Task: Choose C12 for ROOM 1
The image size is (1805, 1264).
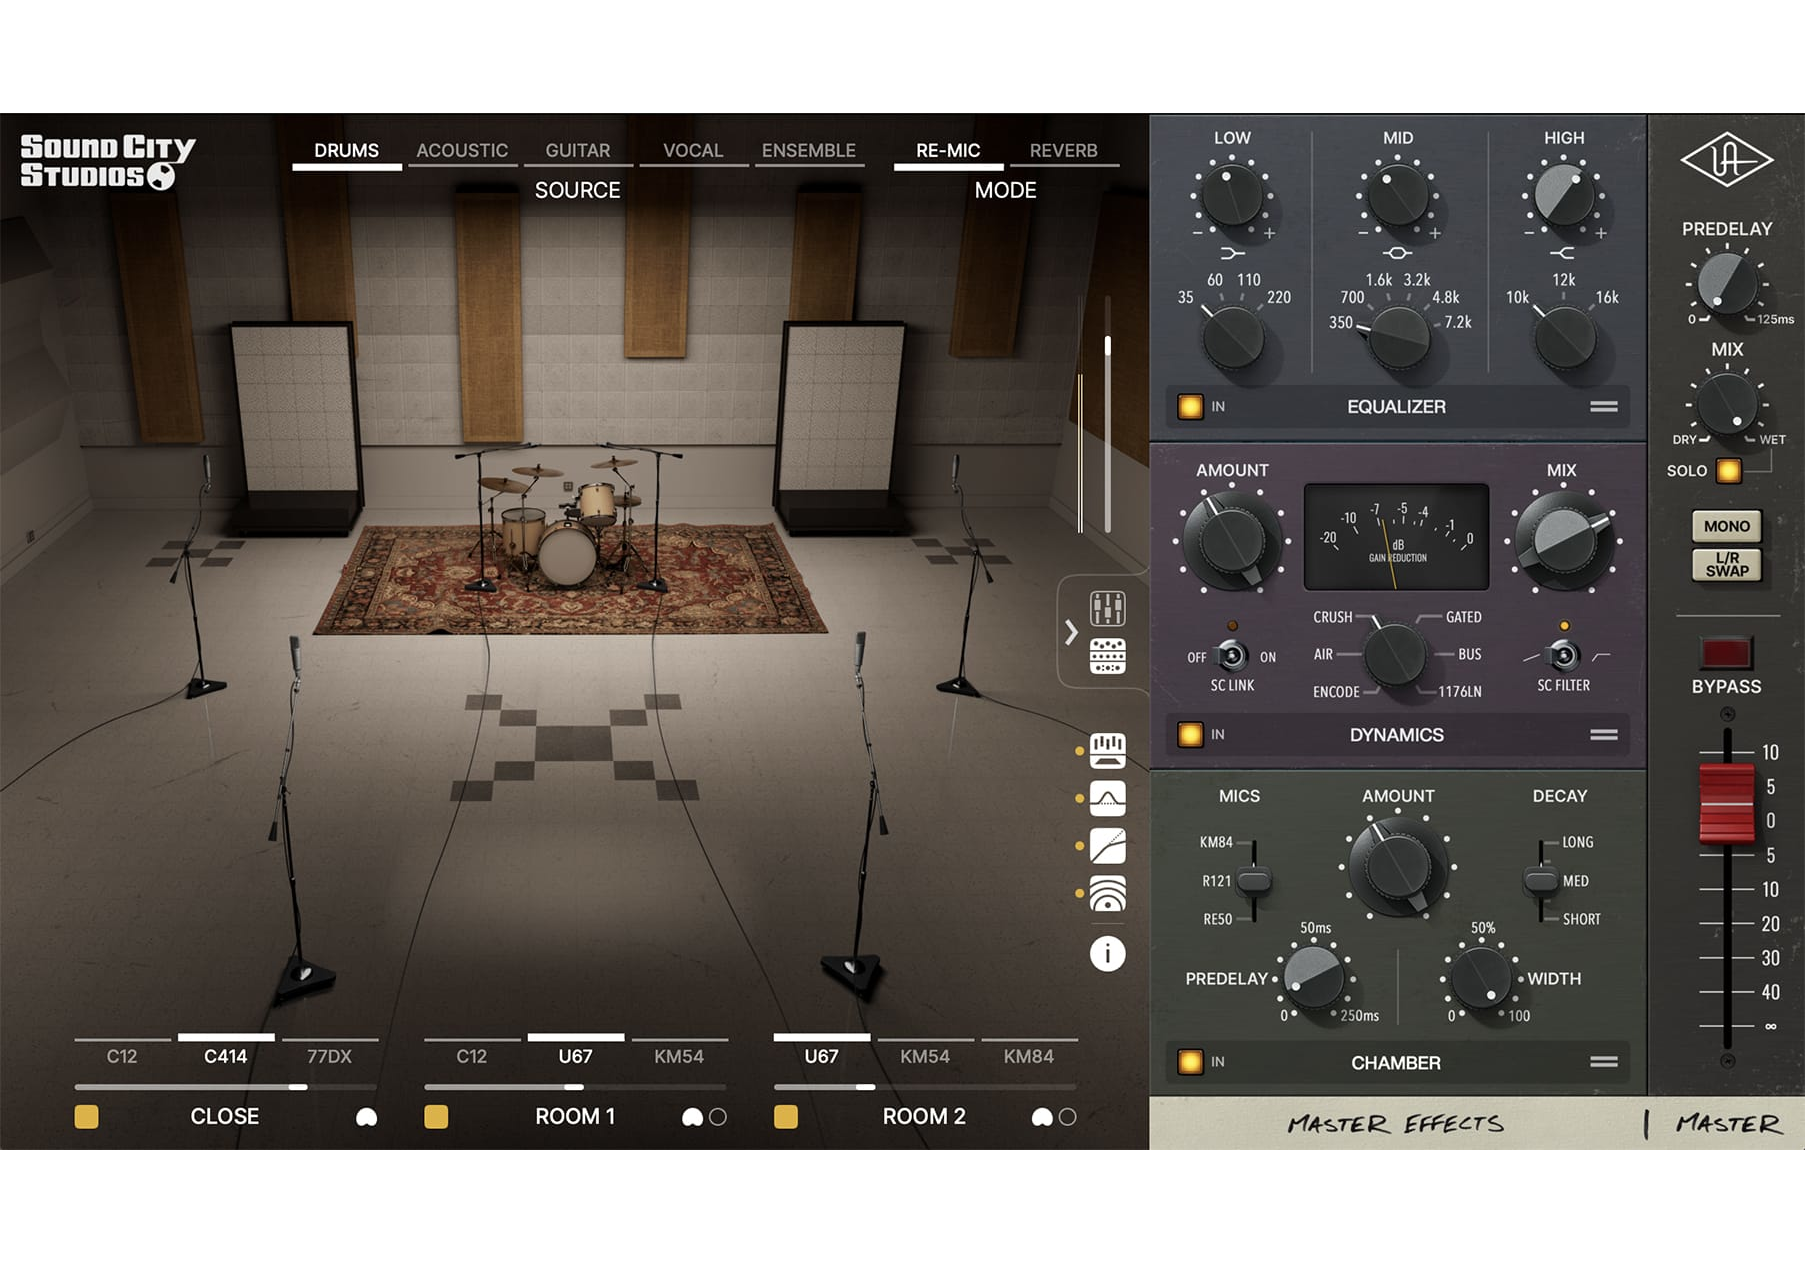Action: (472, 1054)
